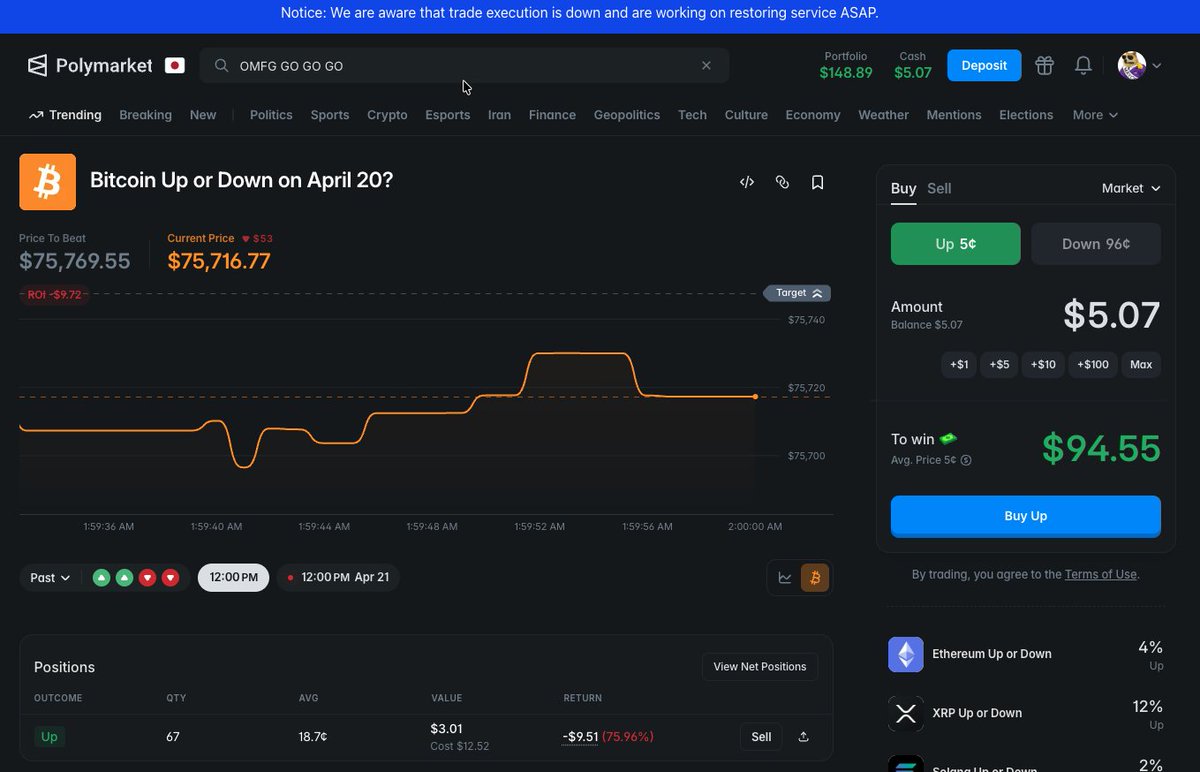Screen dimensions: 1200x772
Task: Open the embed code icon
Action: tap(746, 182)
